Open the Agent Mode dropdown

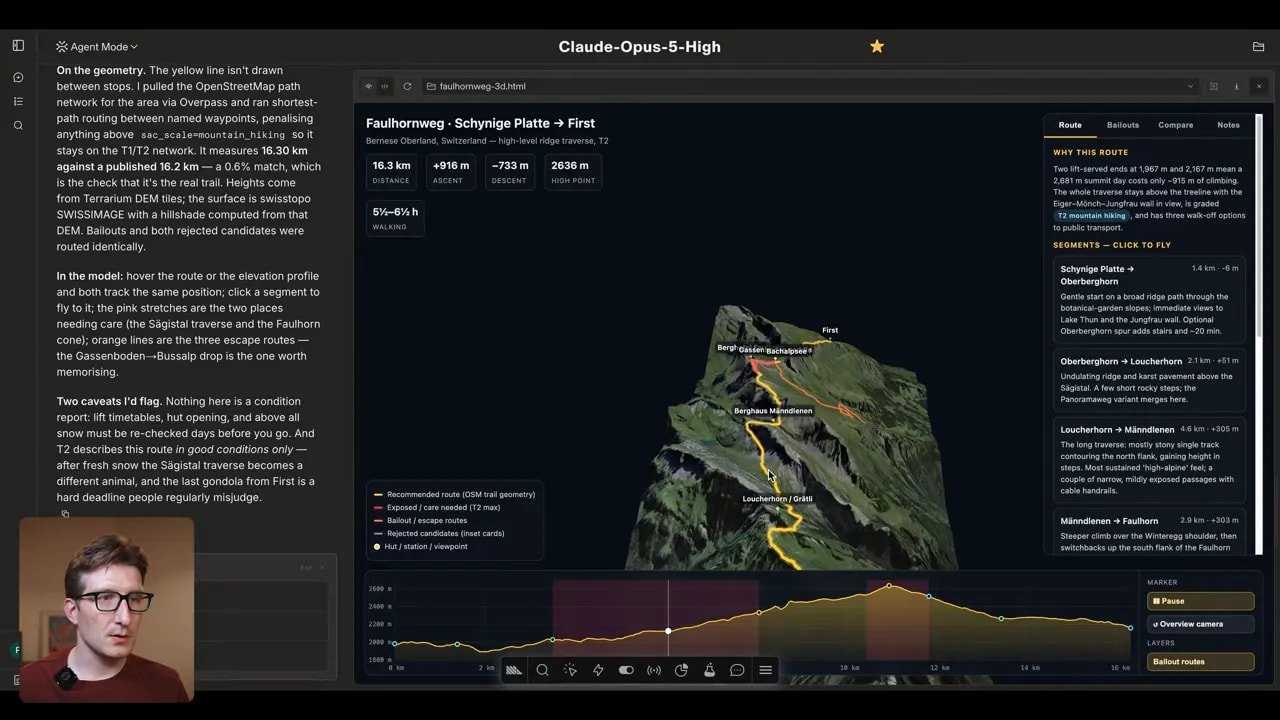click(x=97, y=46)
